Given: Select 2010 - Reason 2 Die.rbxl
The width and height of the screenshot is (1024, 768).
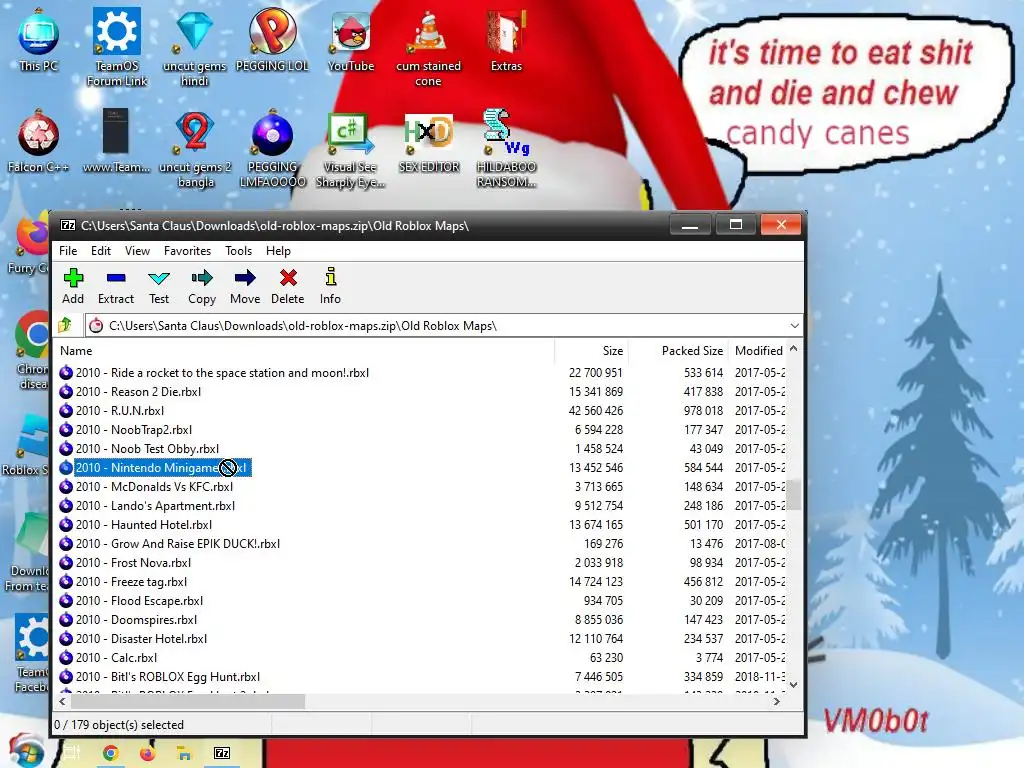Looking at the screenshot, I should (x=130, y=392).
